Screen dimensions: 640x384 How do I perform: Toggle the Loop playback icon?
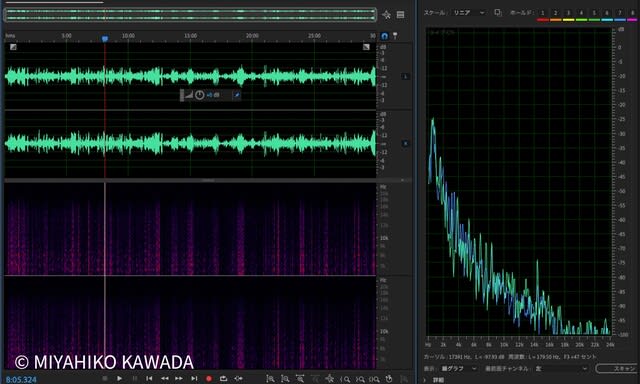pyautogui.click(x=223, y=378)
